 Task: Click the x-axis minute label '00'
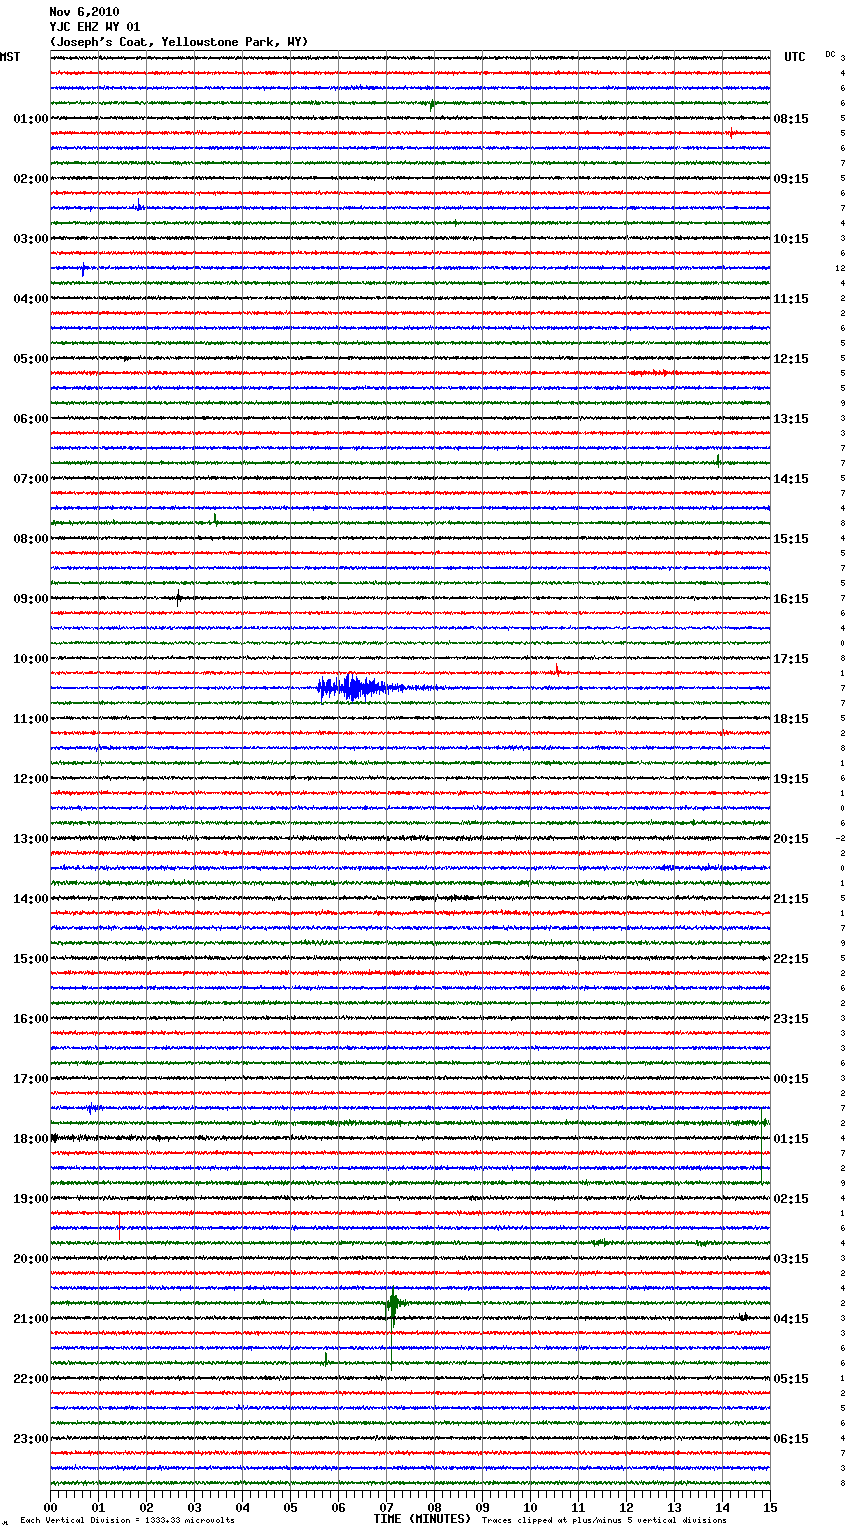pyautogui.click(x=51, y=1507)
